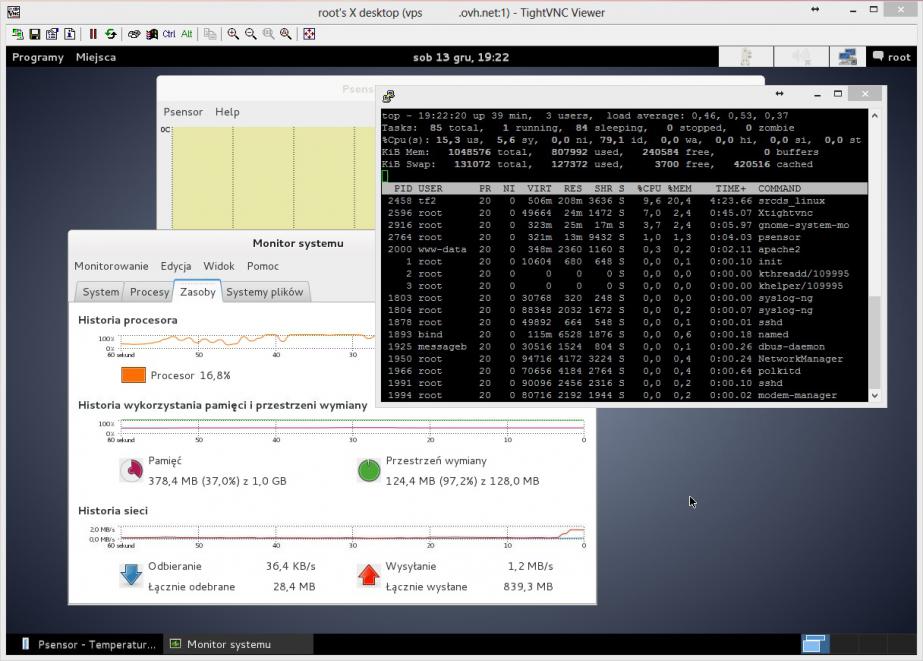The width and height of the screenshot is (923, 661).
Task: Click the Refresh screen icon
Action: pyautogui.click(x=110, y=34)
